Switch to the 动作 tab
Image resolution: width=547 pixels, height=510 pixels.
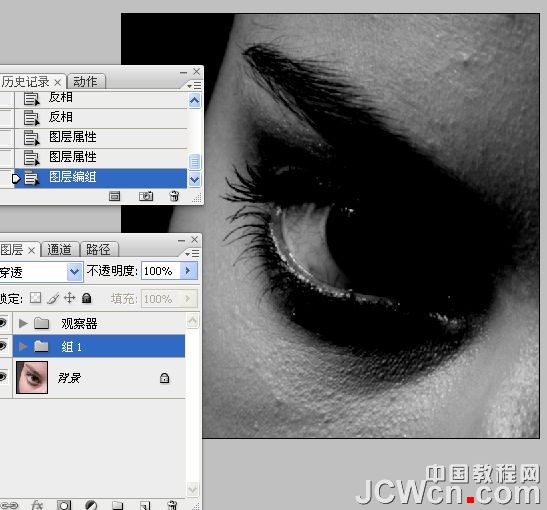85,82
